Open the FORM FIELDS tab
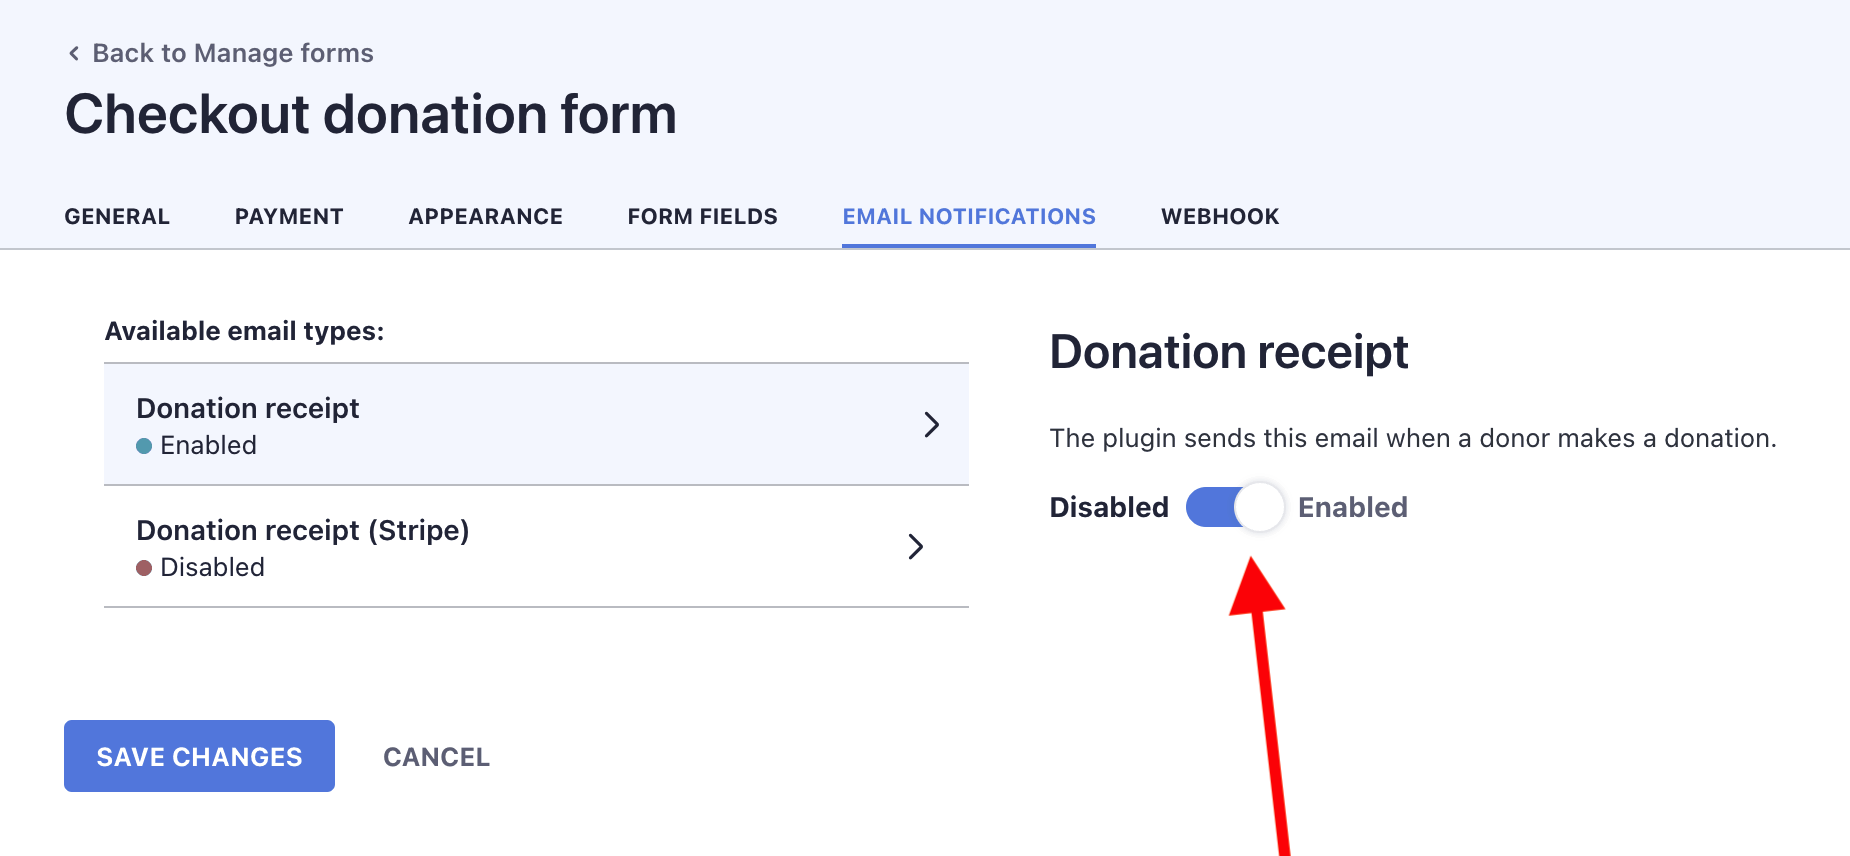Image resolution: width=1850 pixels, height=856 pixels. [x=702, y=216]
